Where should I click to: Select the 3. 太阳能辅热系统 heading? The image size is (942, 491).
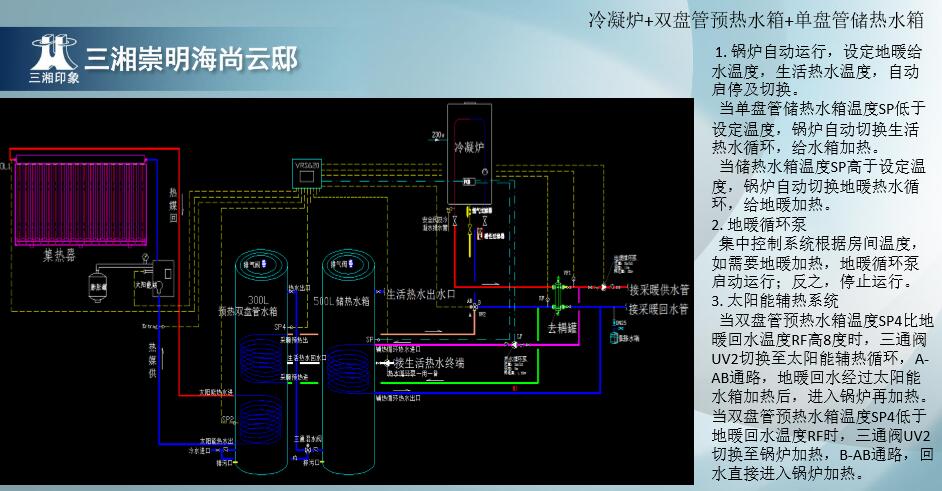(x=775, y=300)
